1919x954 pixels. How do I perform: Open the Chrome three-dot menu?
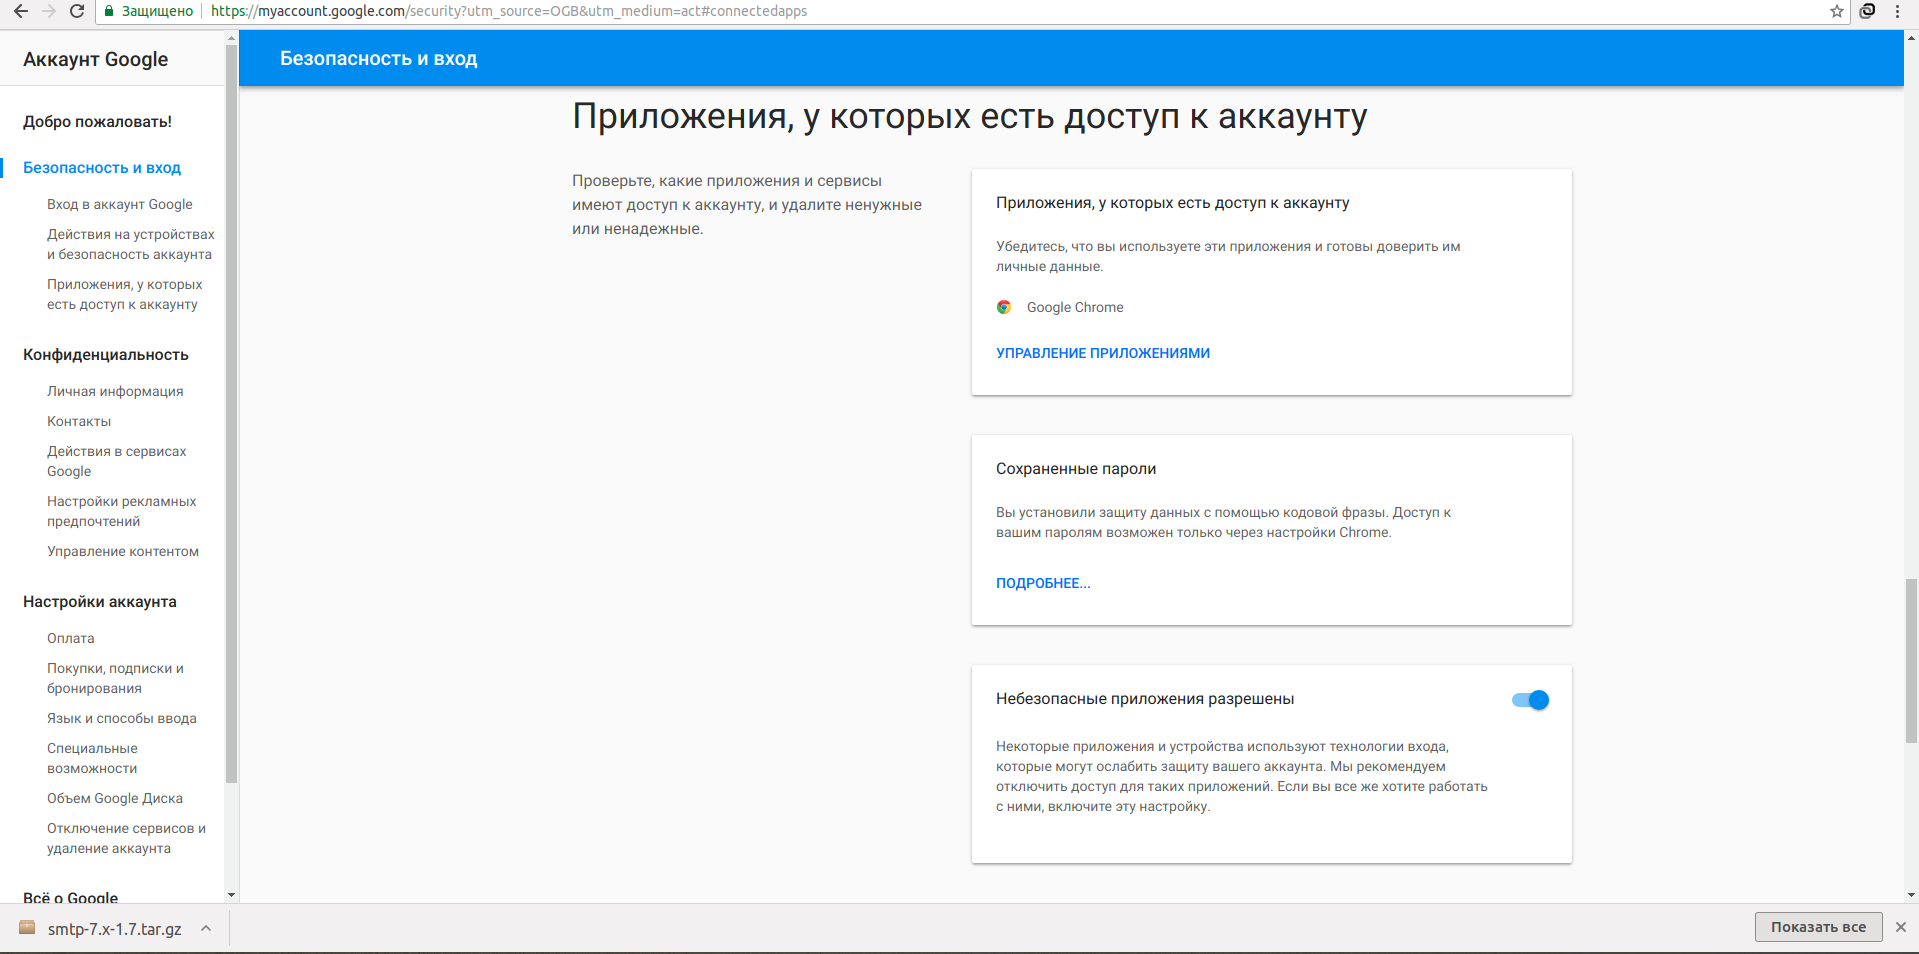[1897, 11]
